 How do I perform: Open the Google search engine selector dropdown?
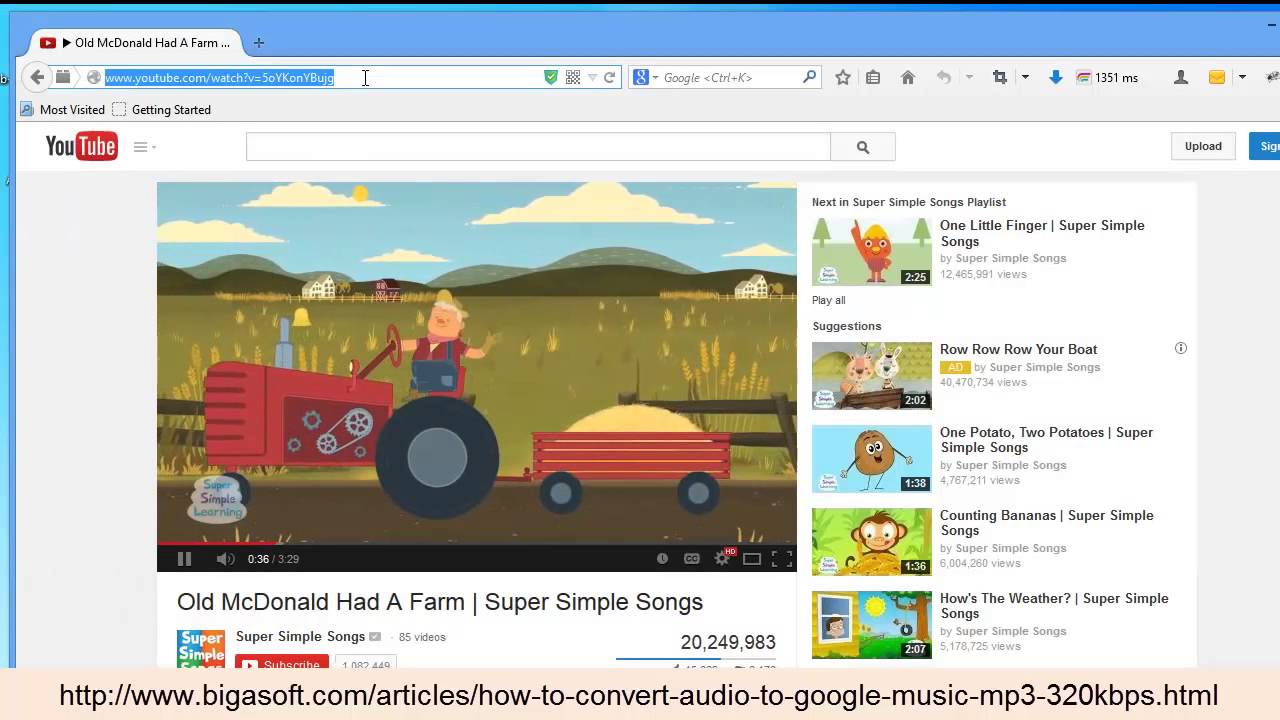click(x=646, y=77)
